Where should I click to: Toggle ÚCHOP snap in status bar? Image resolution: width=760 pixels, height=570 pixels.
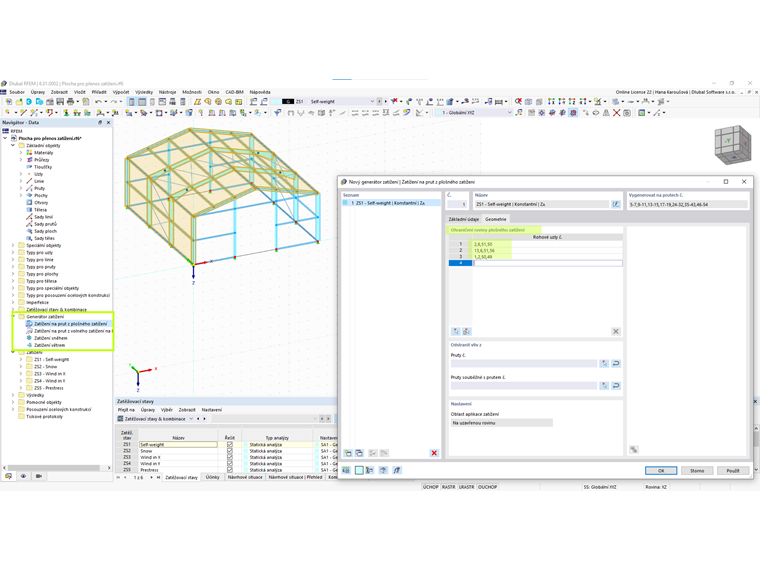(x=430, y=487)
